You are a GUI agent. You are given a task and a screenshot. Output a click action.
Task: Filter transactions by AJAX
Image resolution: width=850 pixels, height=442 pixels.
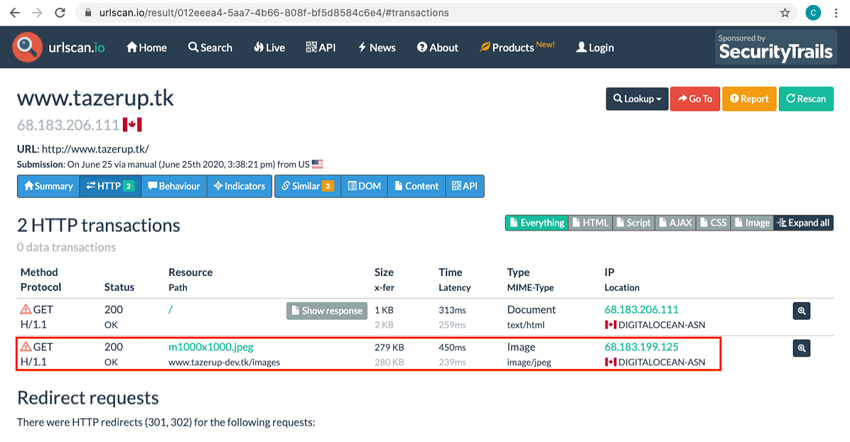(x=675, y=223)
